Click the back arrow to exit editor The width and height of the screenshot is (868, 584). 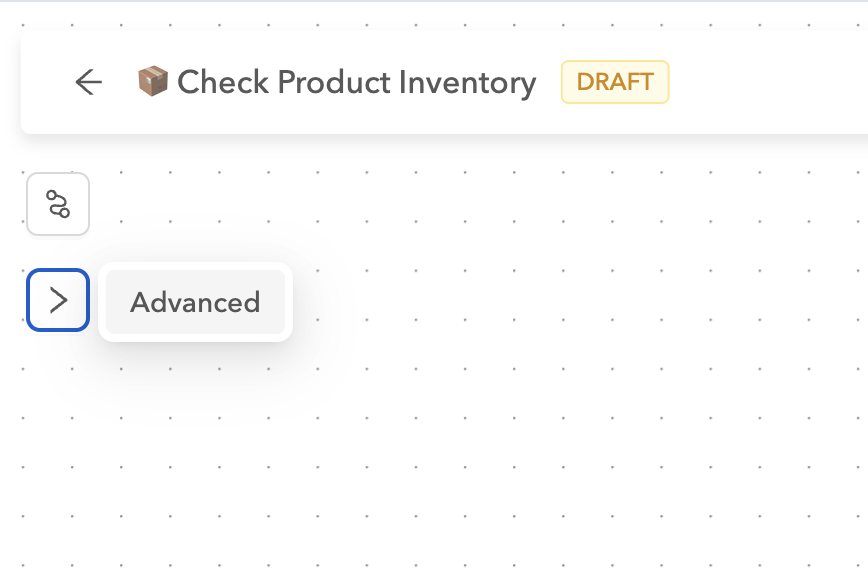click(89, 82)
